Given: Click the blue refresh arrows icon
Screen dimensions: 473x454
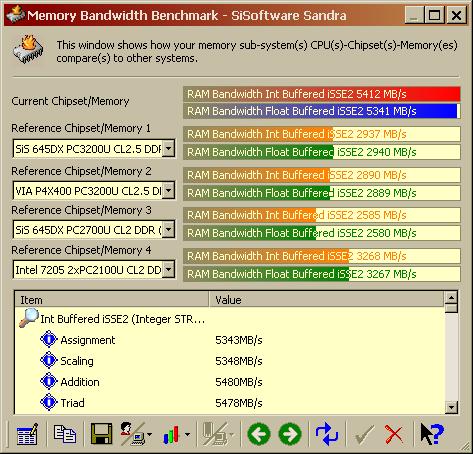Looking at the screenshot, I should click(327, 434).
